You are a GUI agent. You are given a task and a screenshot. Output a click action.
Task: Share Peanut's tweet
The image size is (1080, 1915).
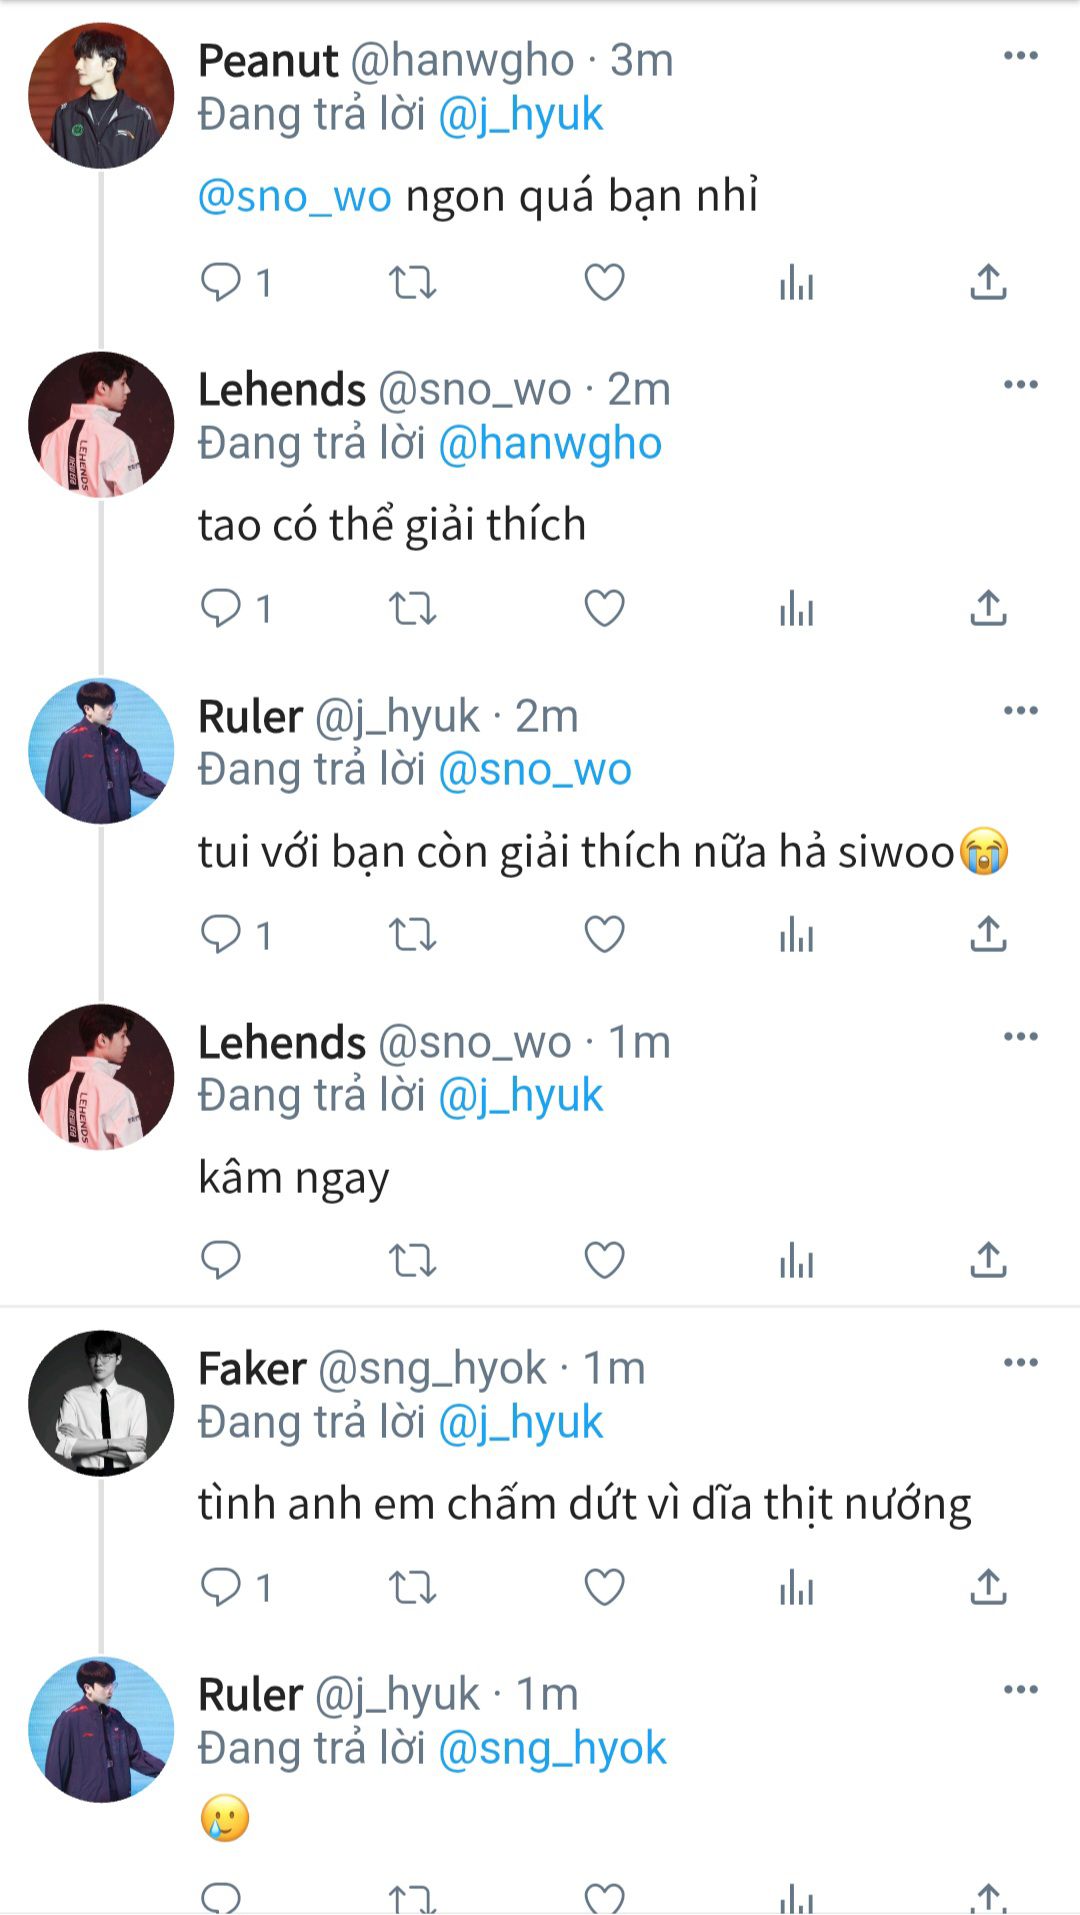pyautogui.click(x=988, y=283)
